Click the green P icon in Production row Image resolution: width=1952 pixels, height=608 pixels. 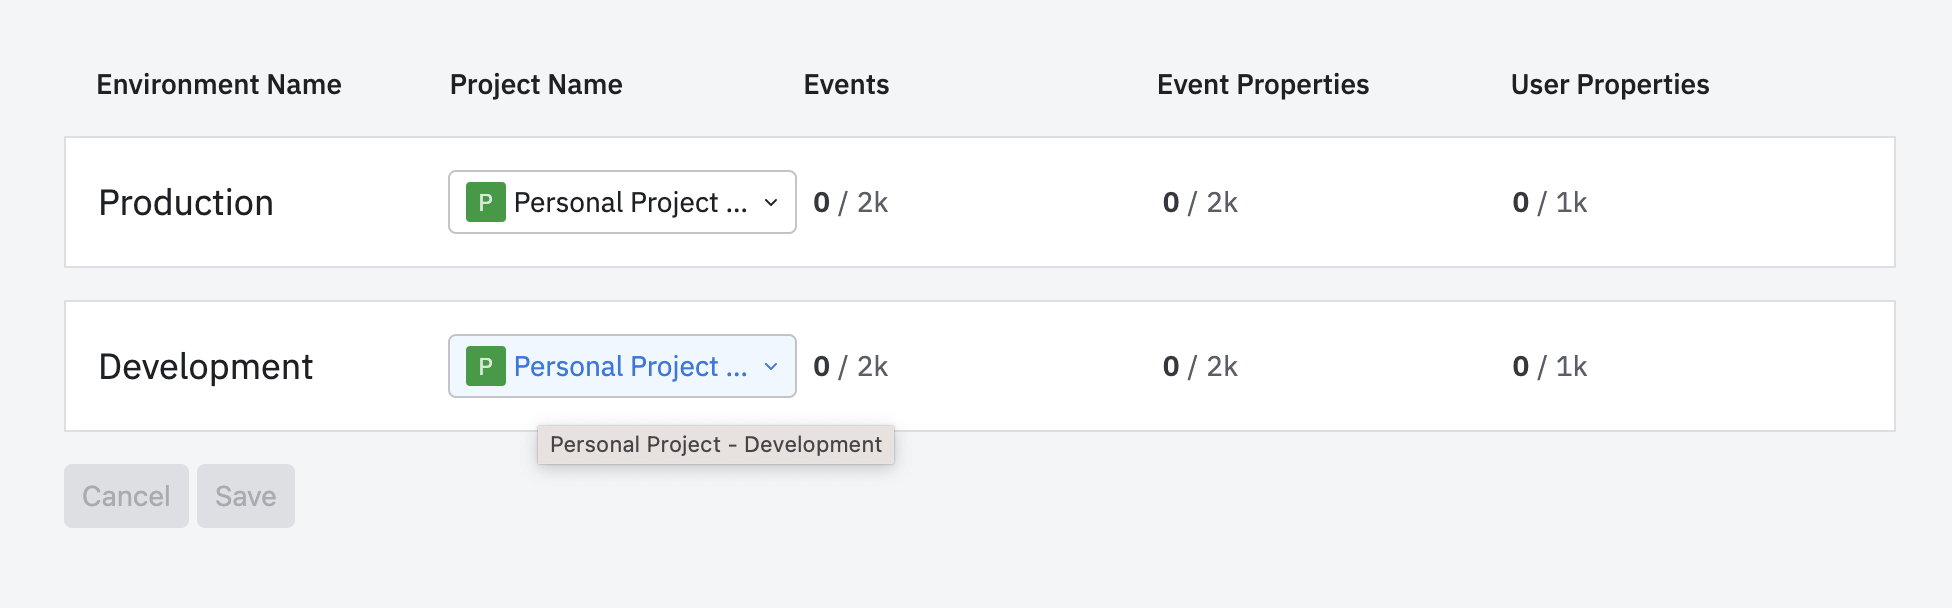(x=485, y=202)
